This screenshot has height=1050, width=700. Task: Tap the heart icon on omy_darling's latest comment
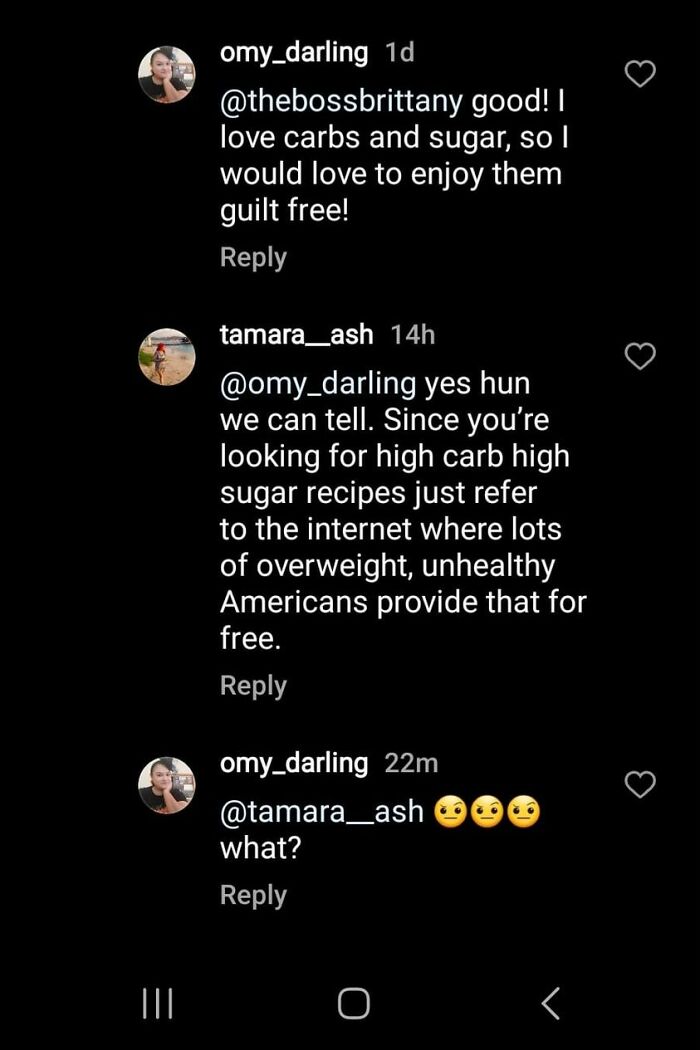[x=639, y=784]
